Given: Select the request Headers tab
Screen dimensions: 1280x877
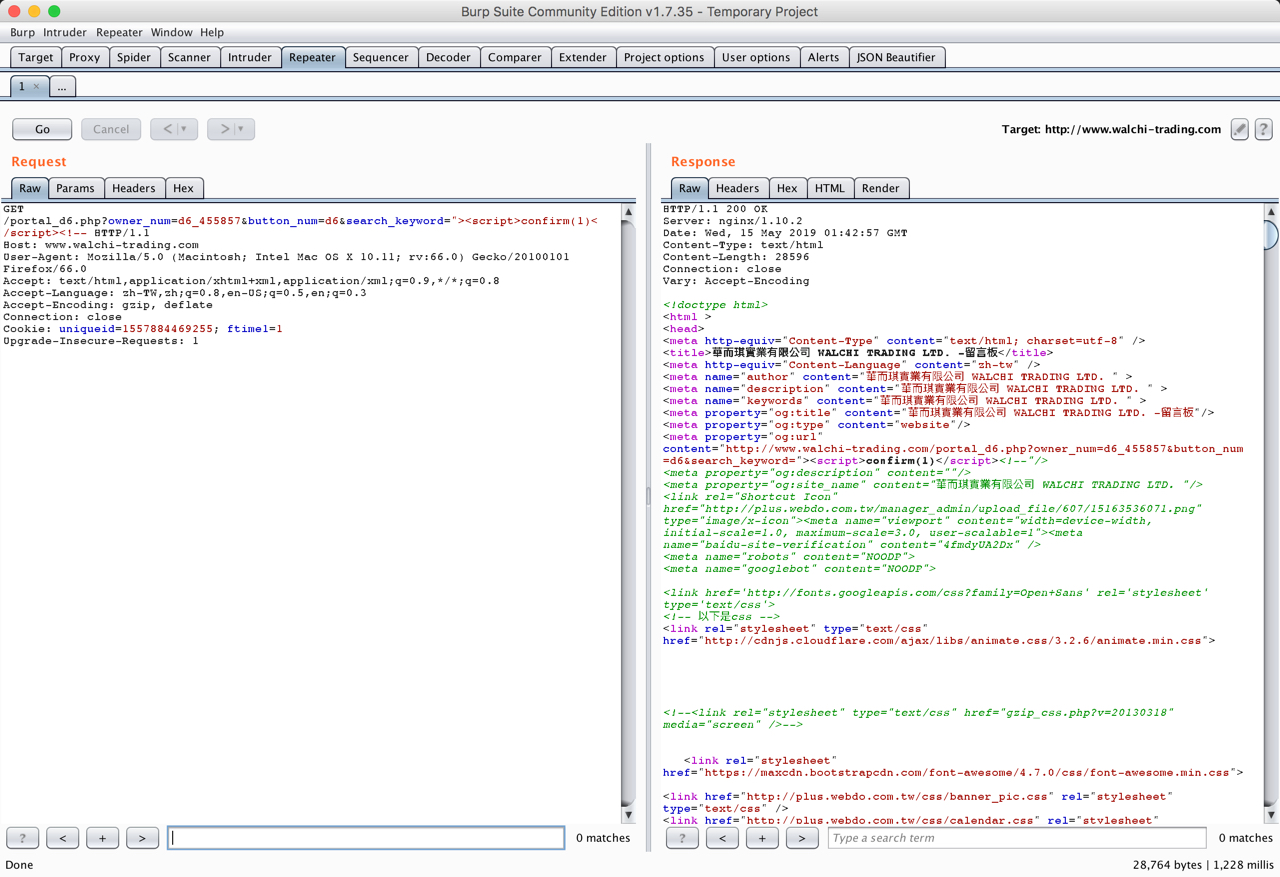Looking at the screenshot, I should pos(133,188).
